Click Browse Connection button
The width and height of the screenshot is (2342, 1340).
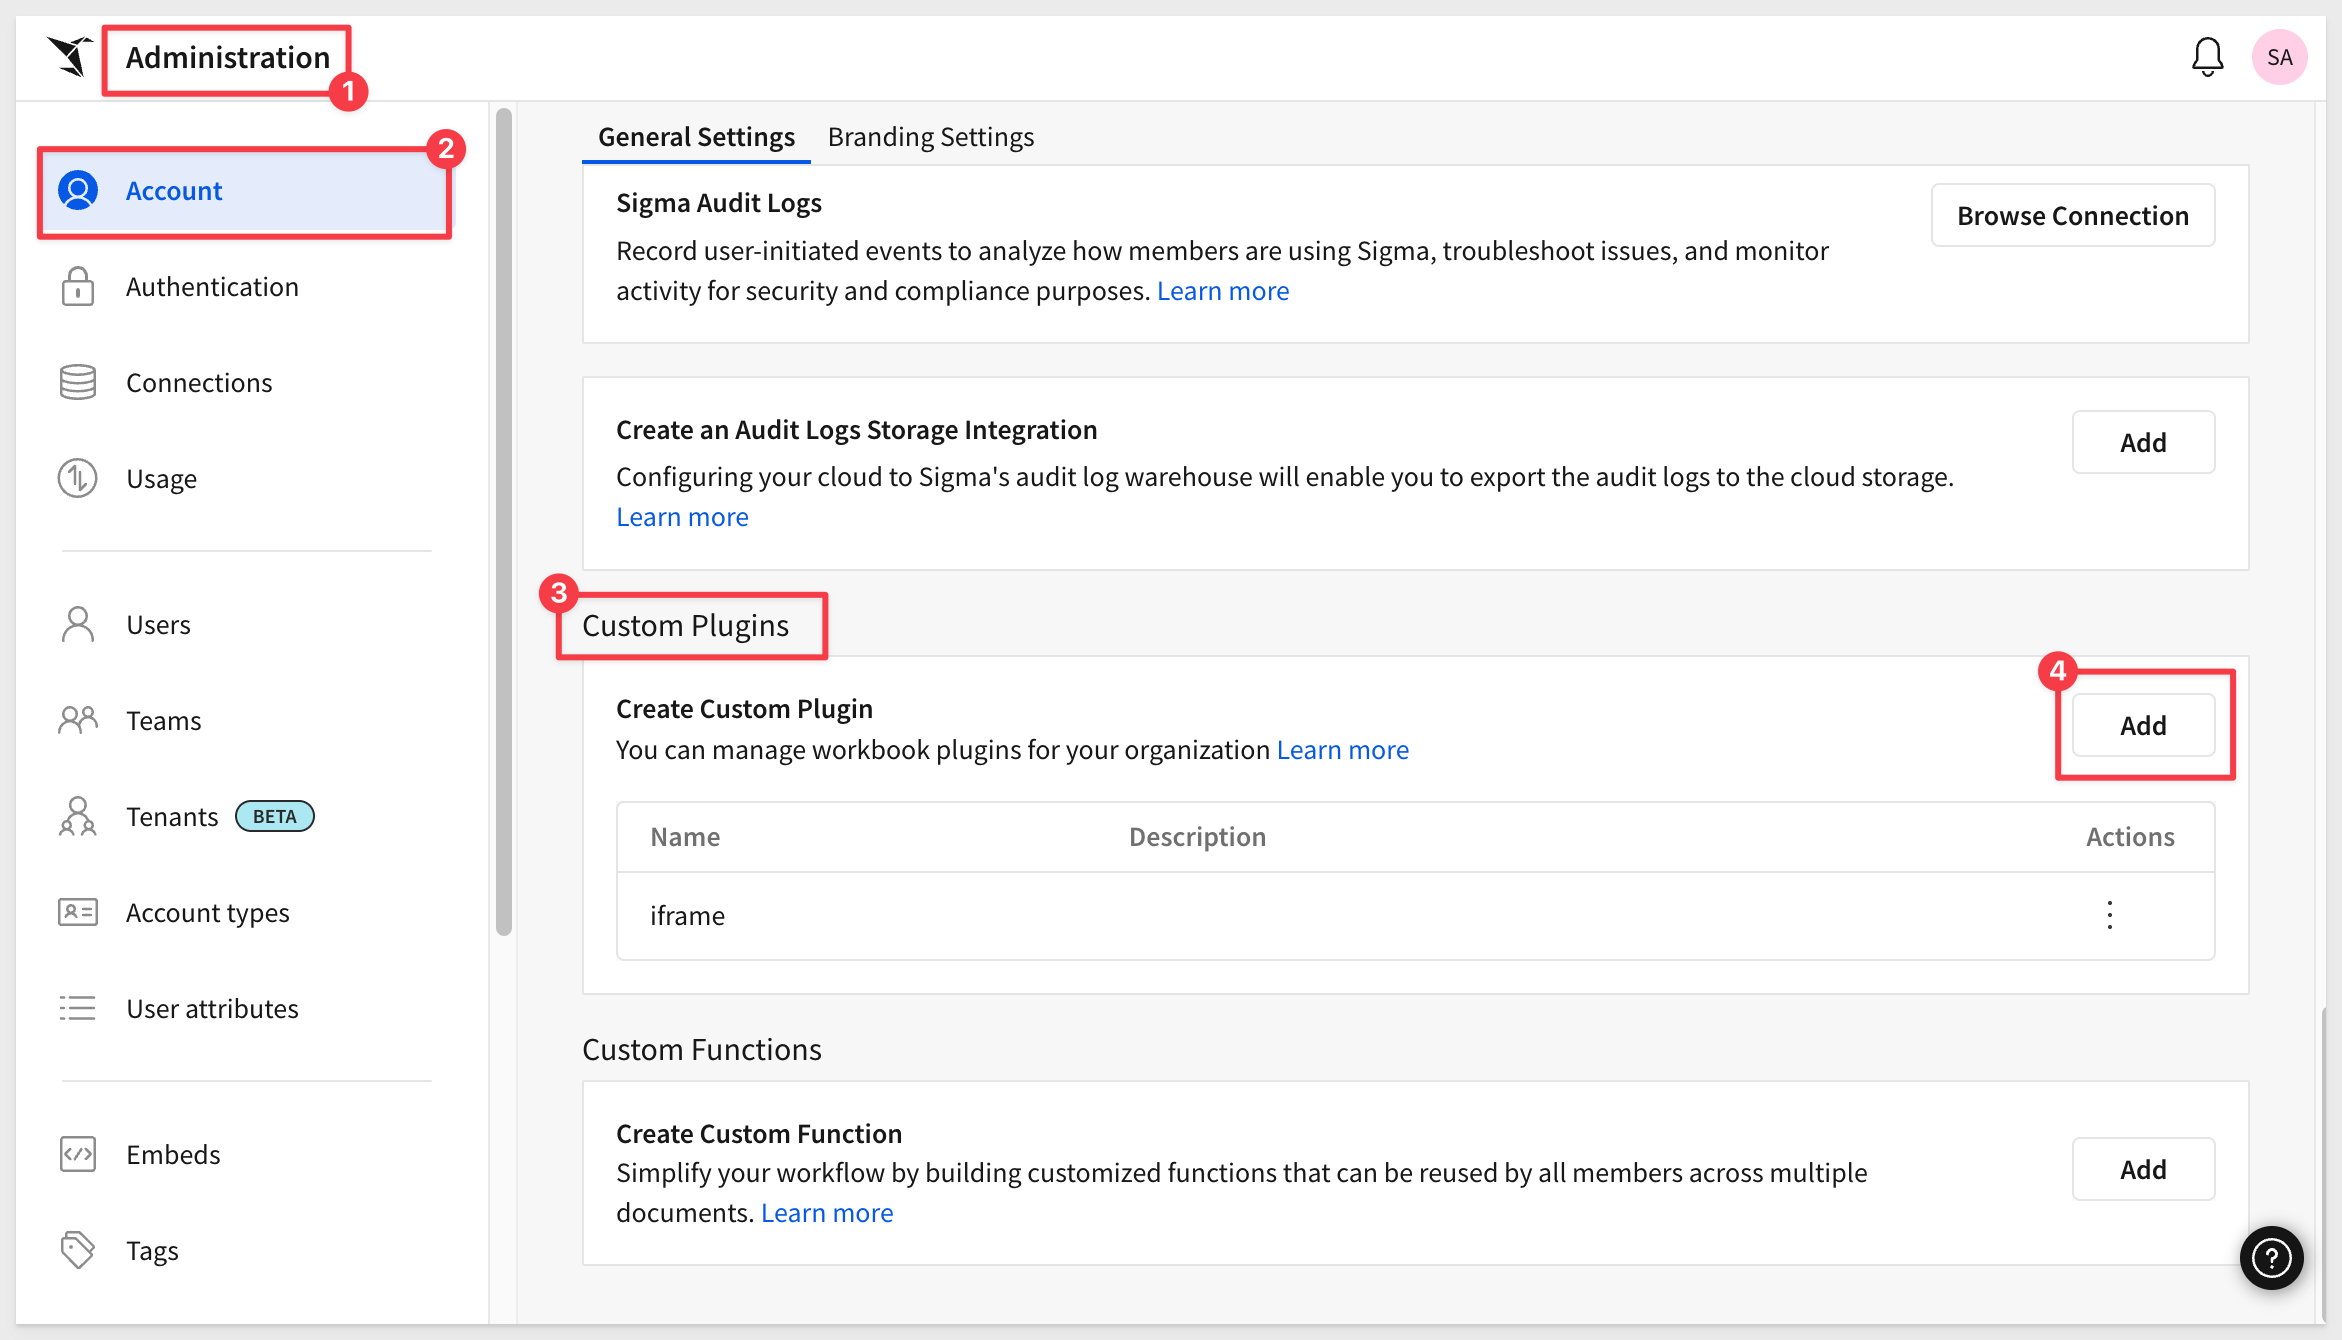point(2072,215)
